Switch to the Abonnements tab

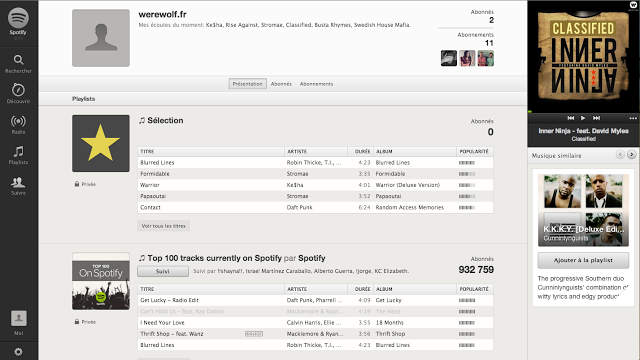pyautogui.click(x=316, y=84)
